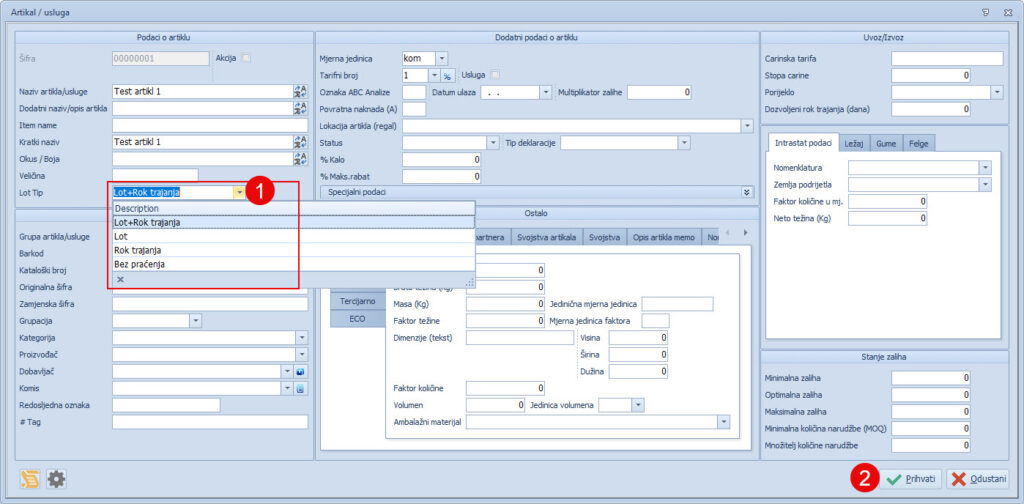Enable the Usluga checkbox
The height and width of the screenshot is (504, 1024).
pyautogui.click(x=494, y=75)
